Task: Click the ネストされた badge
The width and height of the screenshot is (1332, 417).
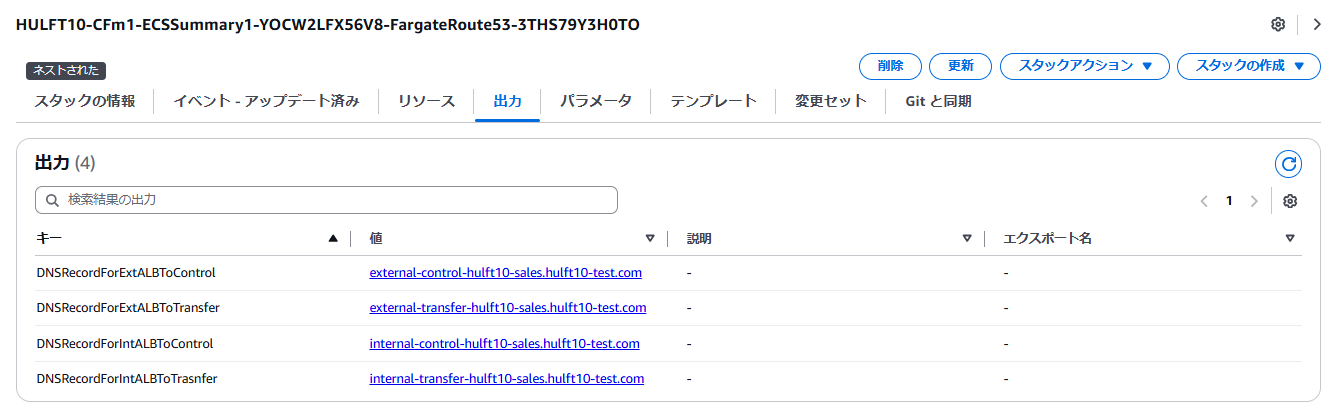Action: [66, 70]
